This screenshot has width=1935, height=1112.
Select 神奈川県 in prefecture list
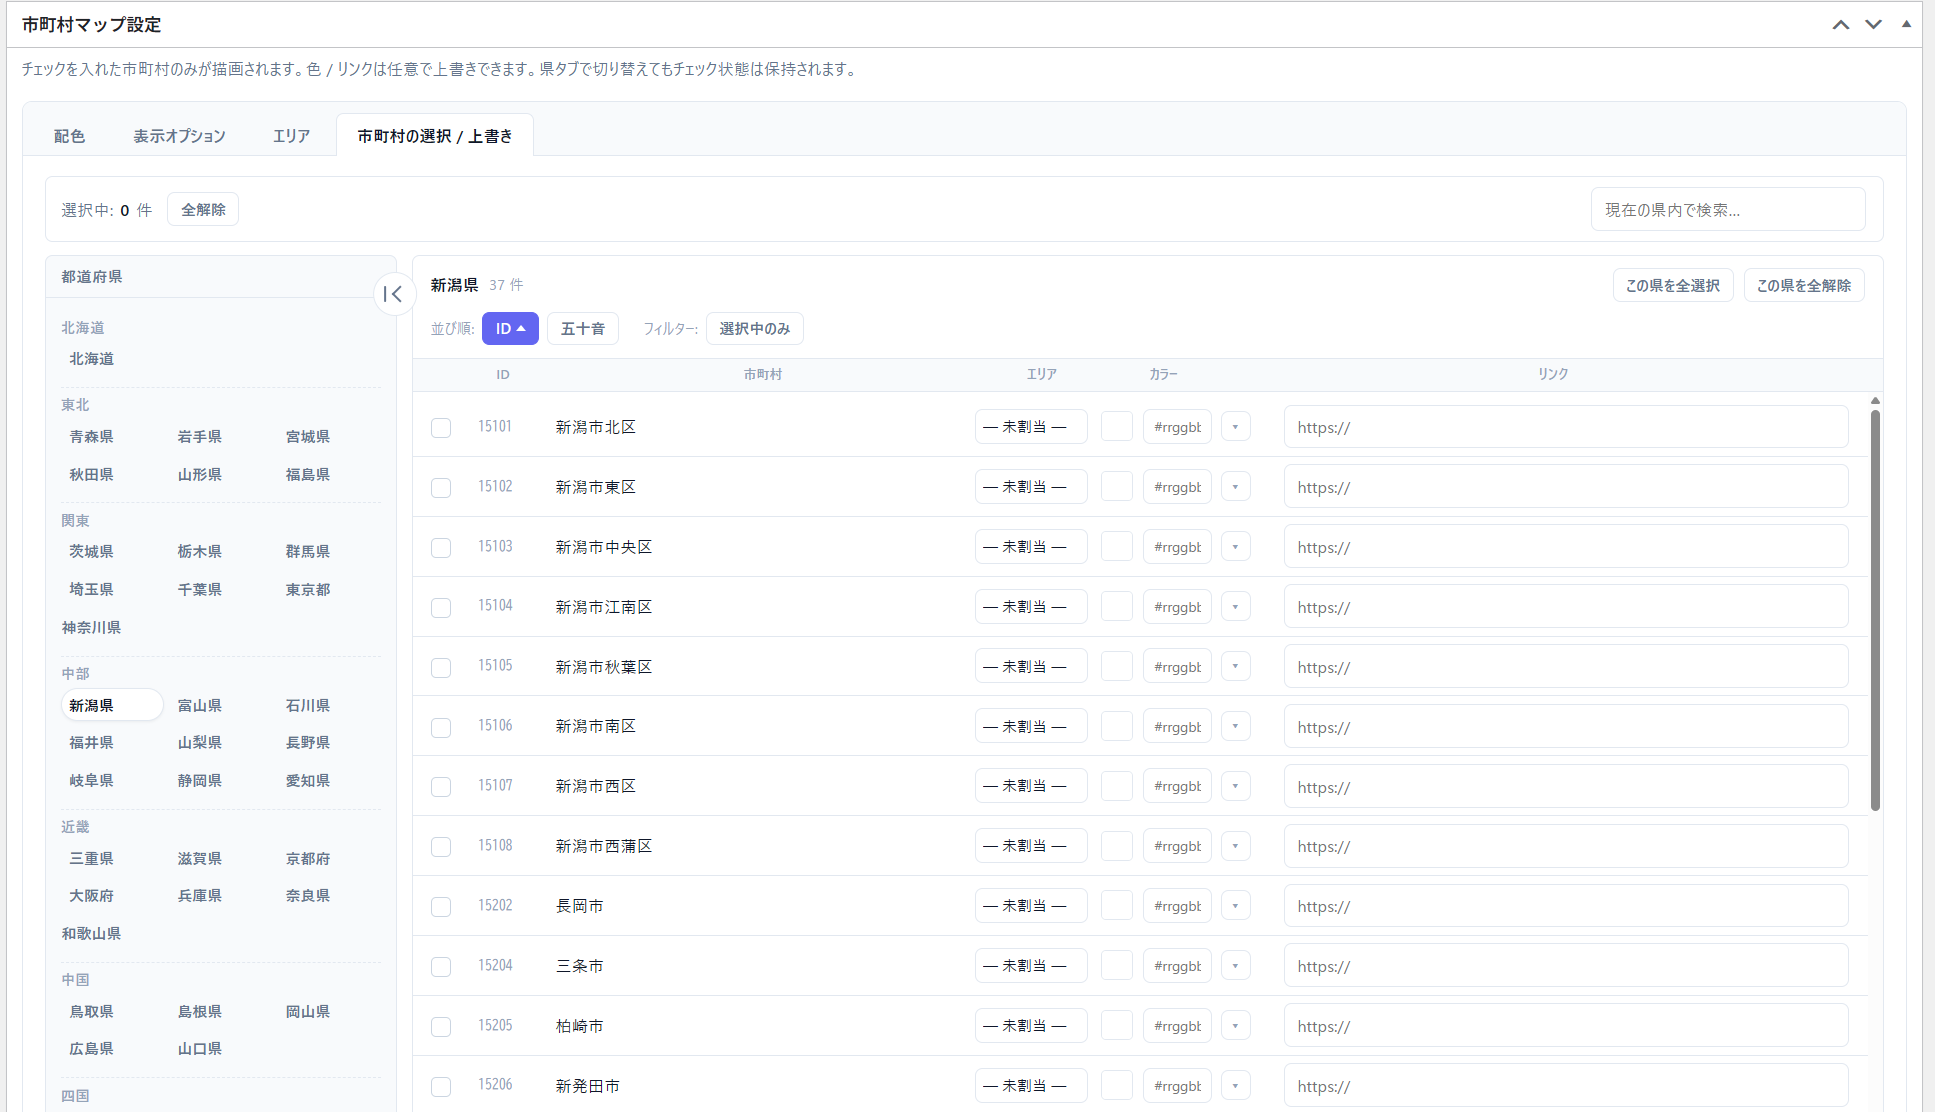[91, 628]
